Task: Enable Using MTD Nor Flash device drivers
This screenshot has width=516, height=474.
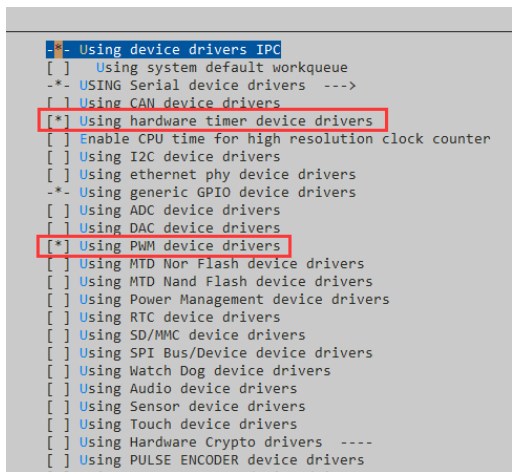Action: click(205, 264)
